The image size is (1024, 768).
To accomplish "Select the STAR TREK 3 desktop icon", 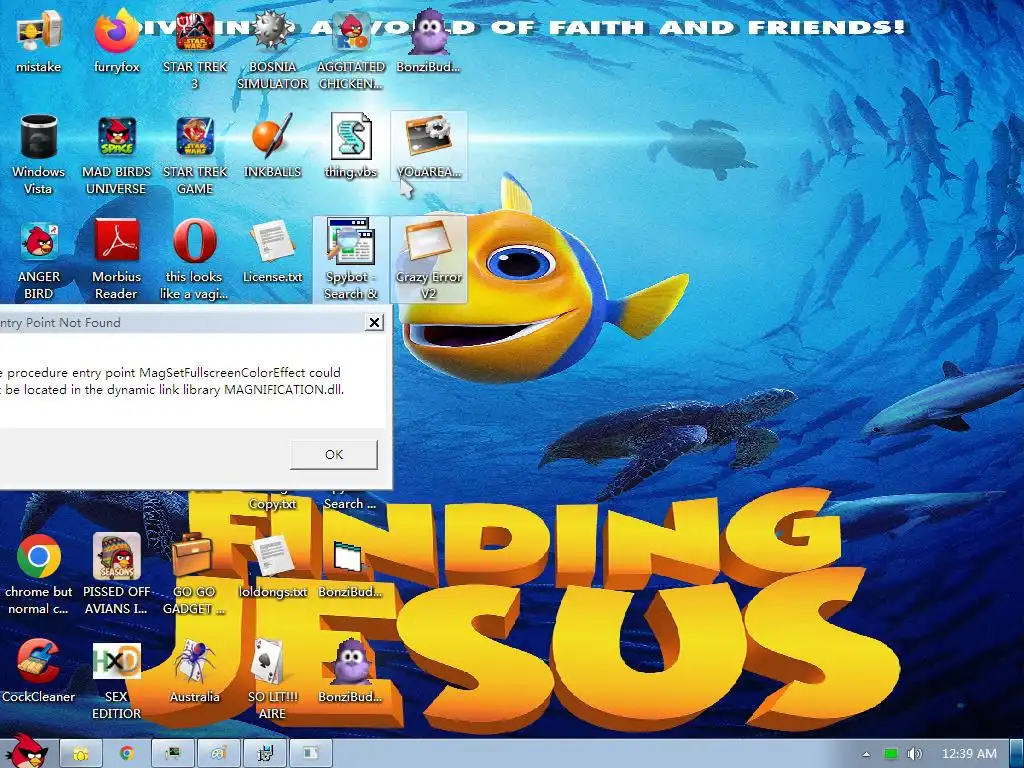I will pyautogui.click(x=195, y=51).
